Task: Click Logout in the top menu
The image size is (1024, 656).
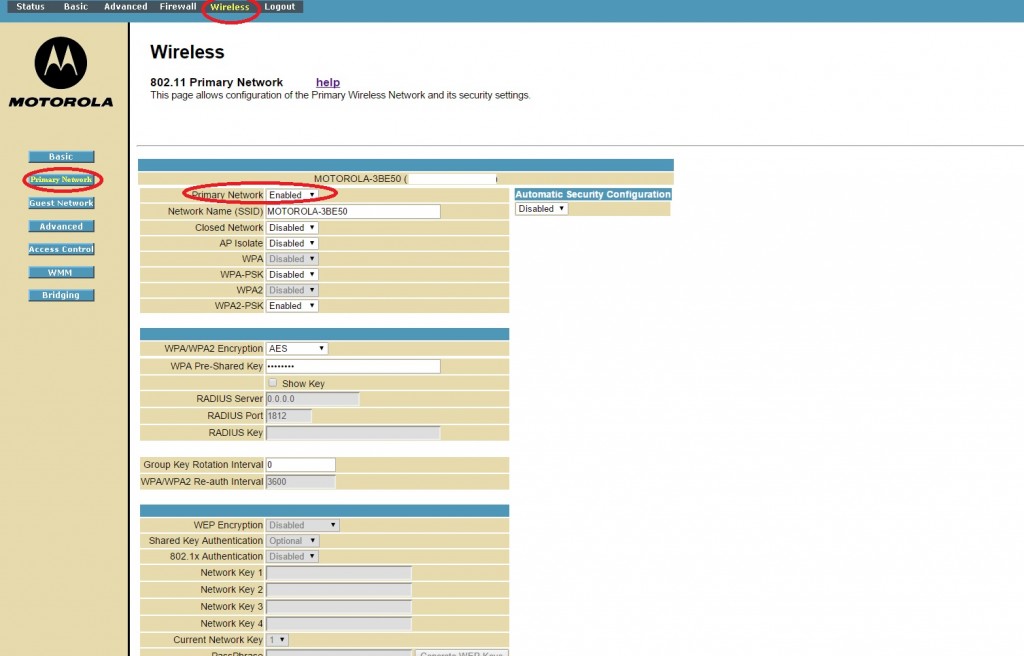Action: point(279,7)
